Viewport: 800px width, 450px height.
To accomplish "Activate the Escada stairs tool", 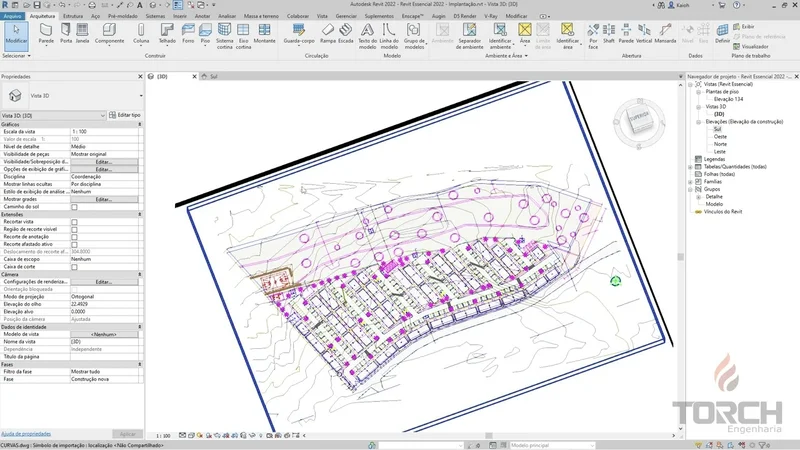I will click(345, 34).
